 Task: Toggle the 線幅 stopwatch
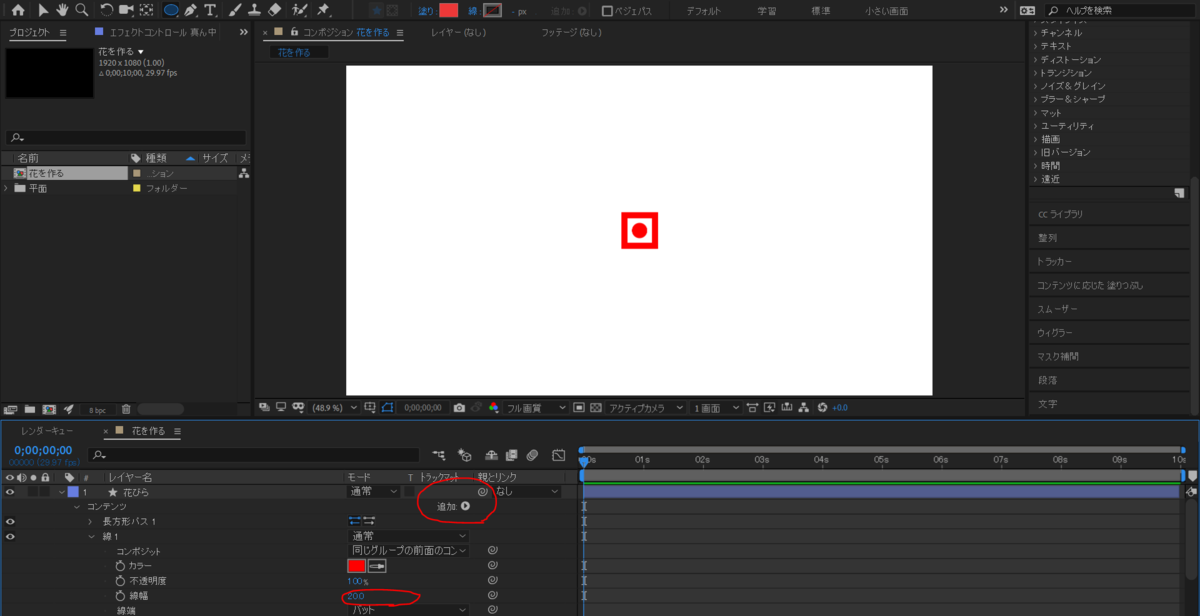tap(120, 596)
